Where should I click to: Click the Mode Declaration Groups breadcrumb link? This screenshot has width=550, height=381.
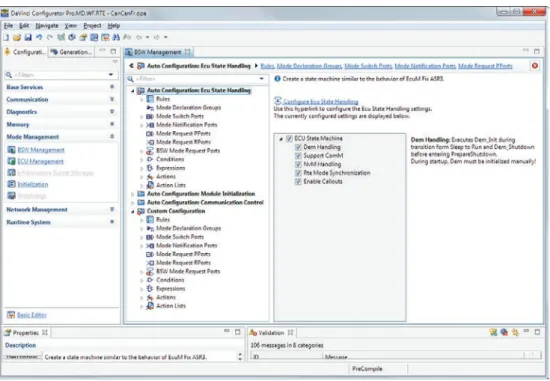coord(309,66)
